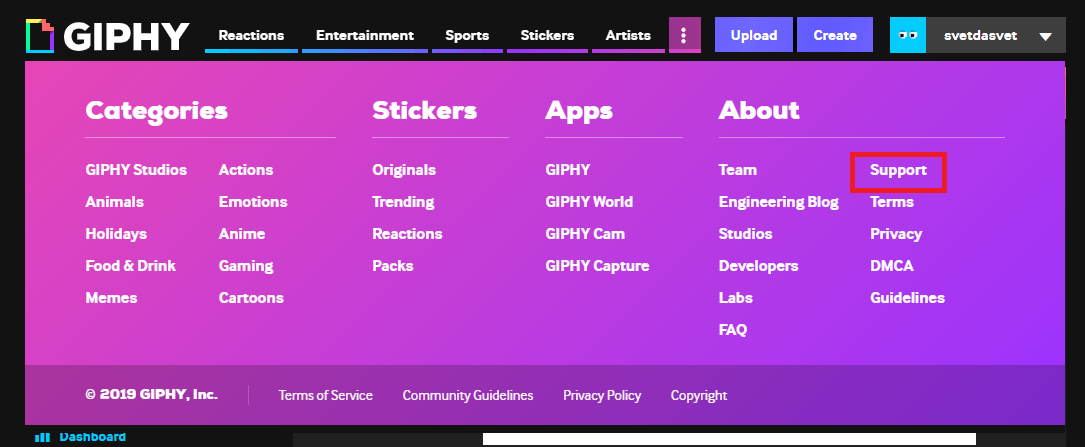Click the svetdasvet user avatar
1085x447 pixels.
pos(908,35)
